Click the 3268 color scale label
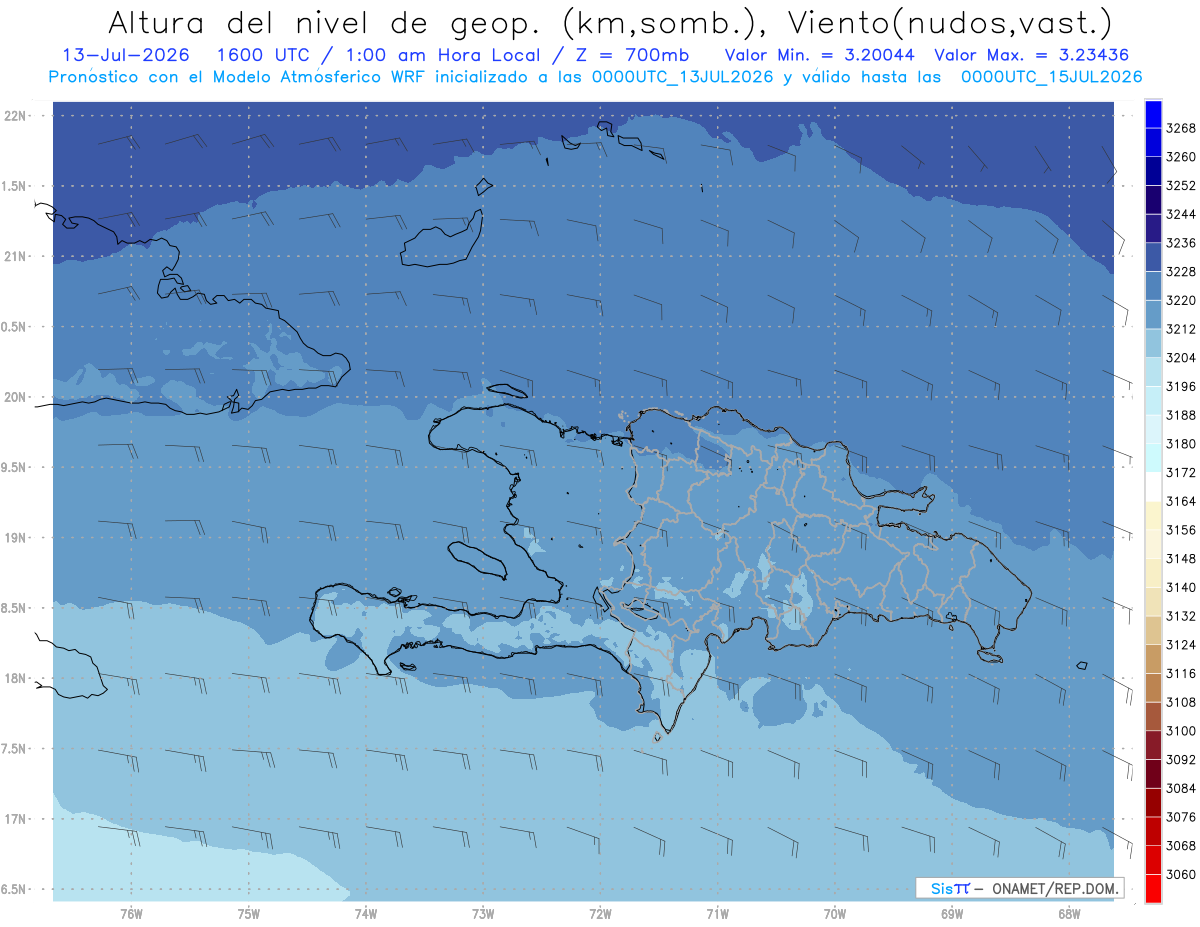The height and width of the screenshot is (927, 1200). [x=1180, y=129]
